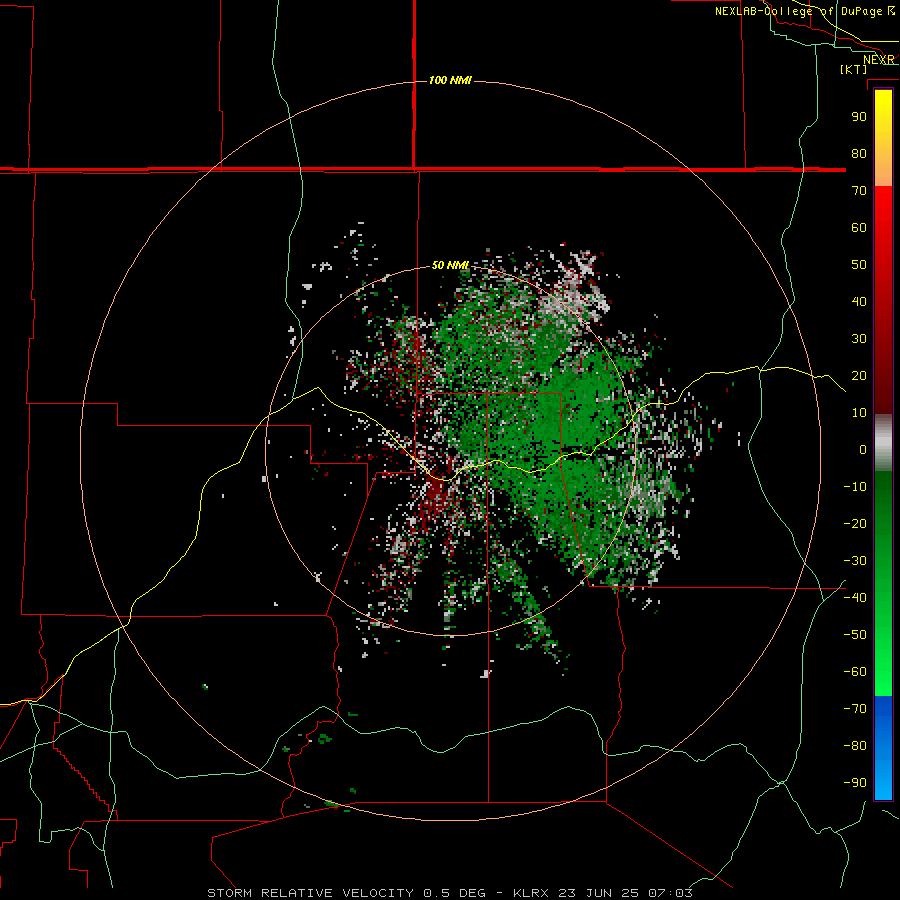Click the 30 value on velocity scale
Screen dimensions: 900x900
tap(859, 339)
